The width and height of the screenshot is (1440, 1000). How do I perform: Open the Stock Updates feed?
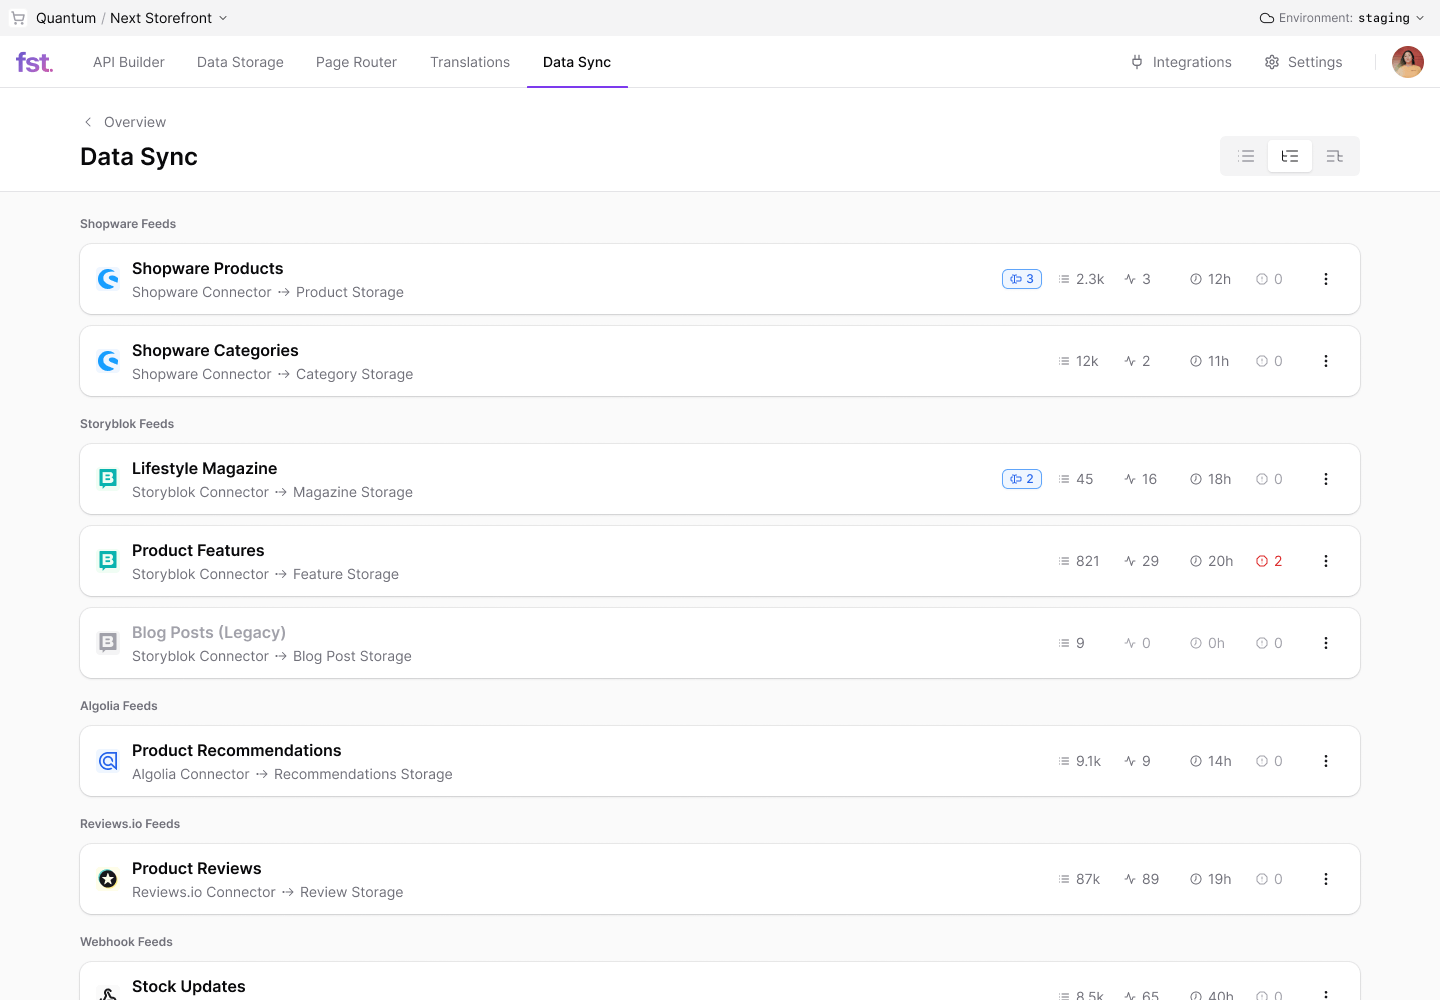tap(720, 982)
